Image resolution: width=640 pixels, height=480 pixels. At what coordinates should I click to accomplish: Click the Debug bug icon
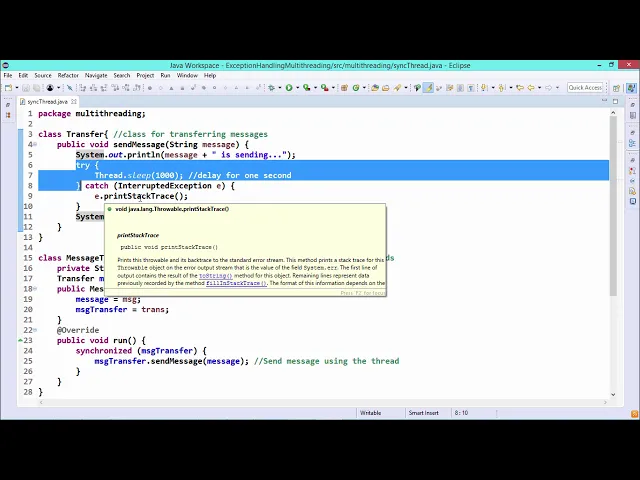tap(271, 88)
